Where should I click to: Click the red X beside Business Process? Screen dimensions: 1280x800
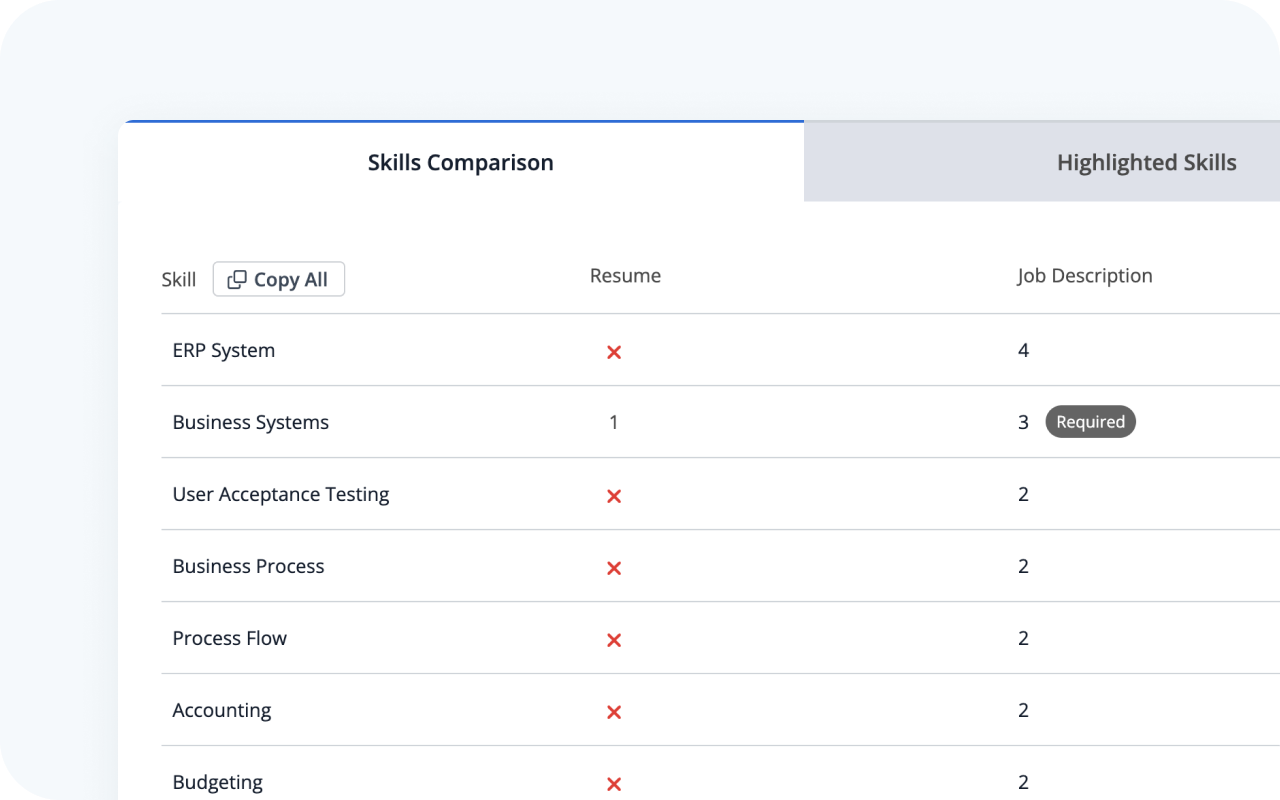click(x=613, y=568)
